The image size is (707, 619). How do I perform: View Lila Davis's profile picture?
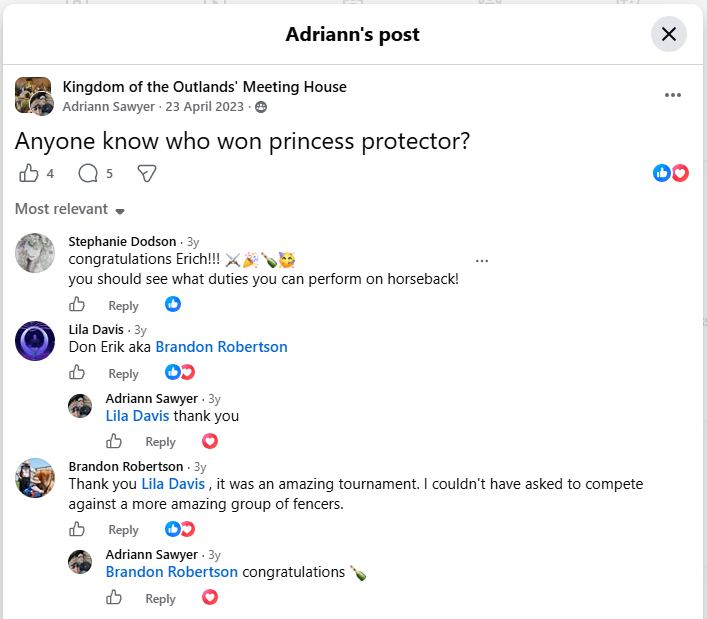35,341
